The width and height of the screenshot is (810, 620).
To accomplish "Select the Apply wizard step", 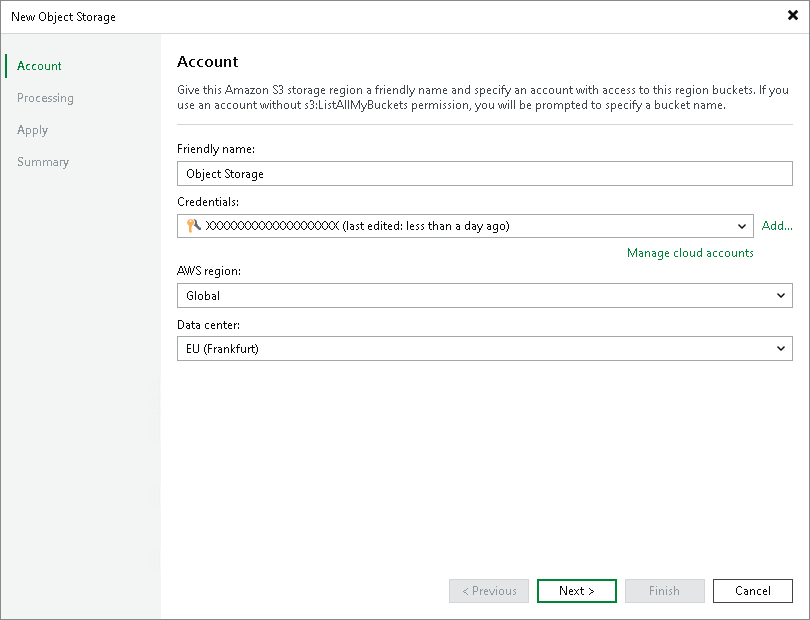I will (33, 130).
